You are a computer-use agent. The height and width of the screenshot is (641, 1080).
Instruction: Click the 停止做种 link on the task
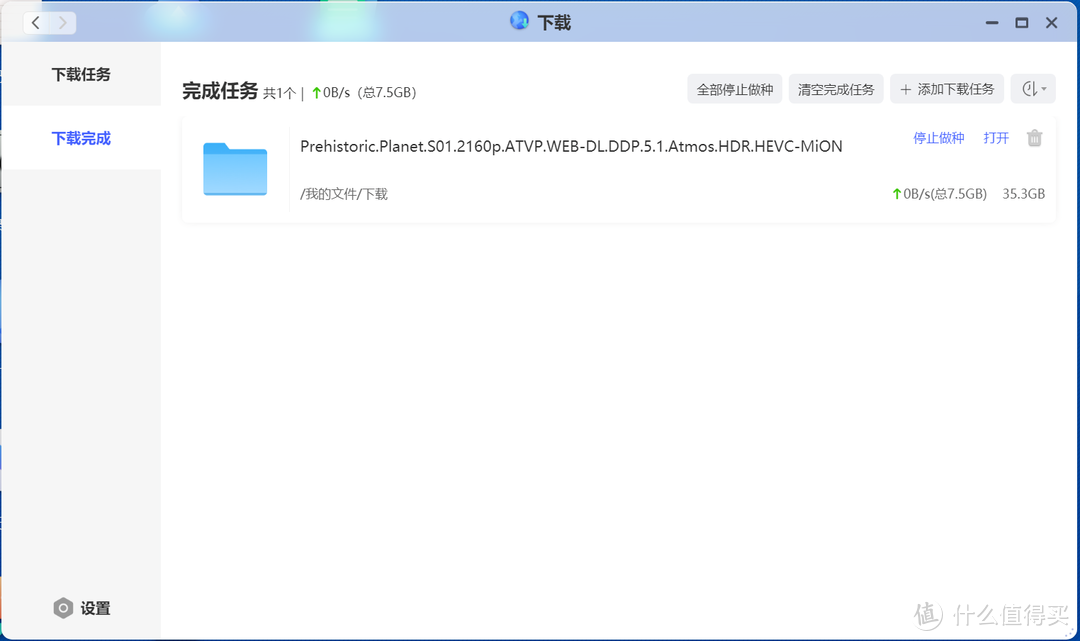(938, 138)
